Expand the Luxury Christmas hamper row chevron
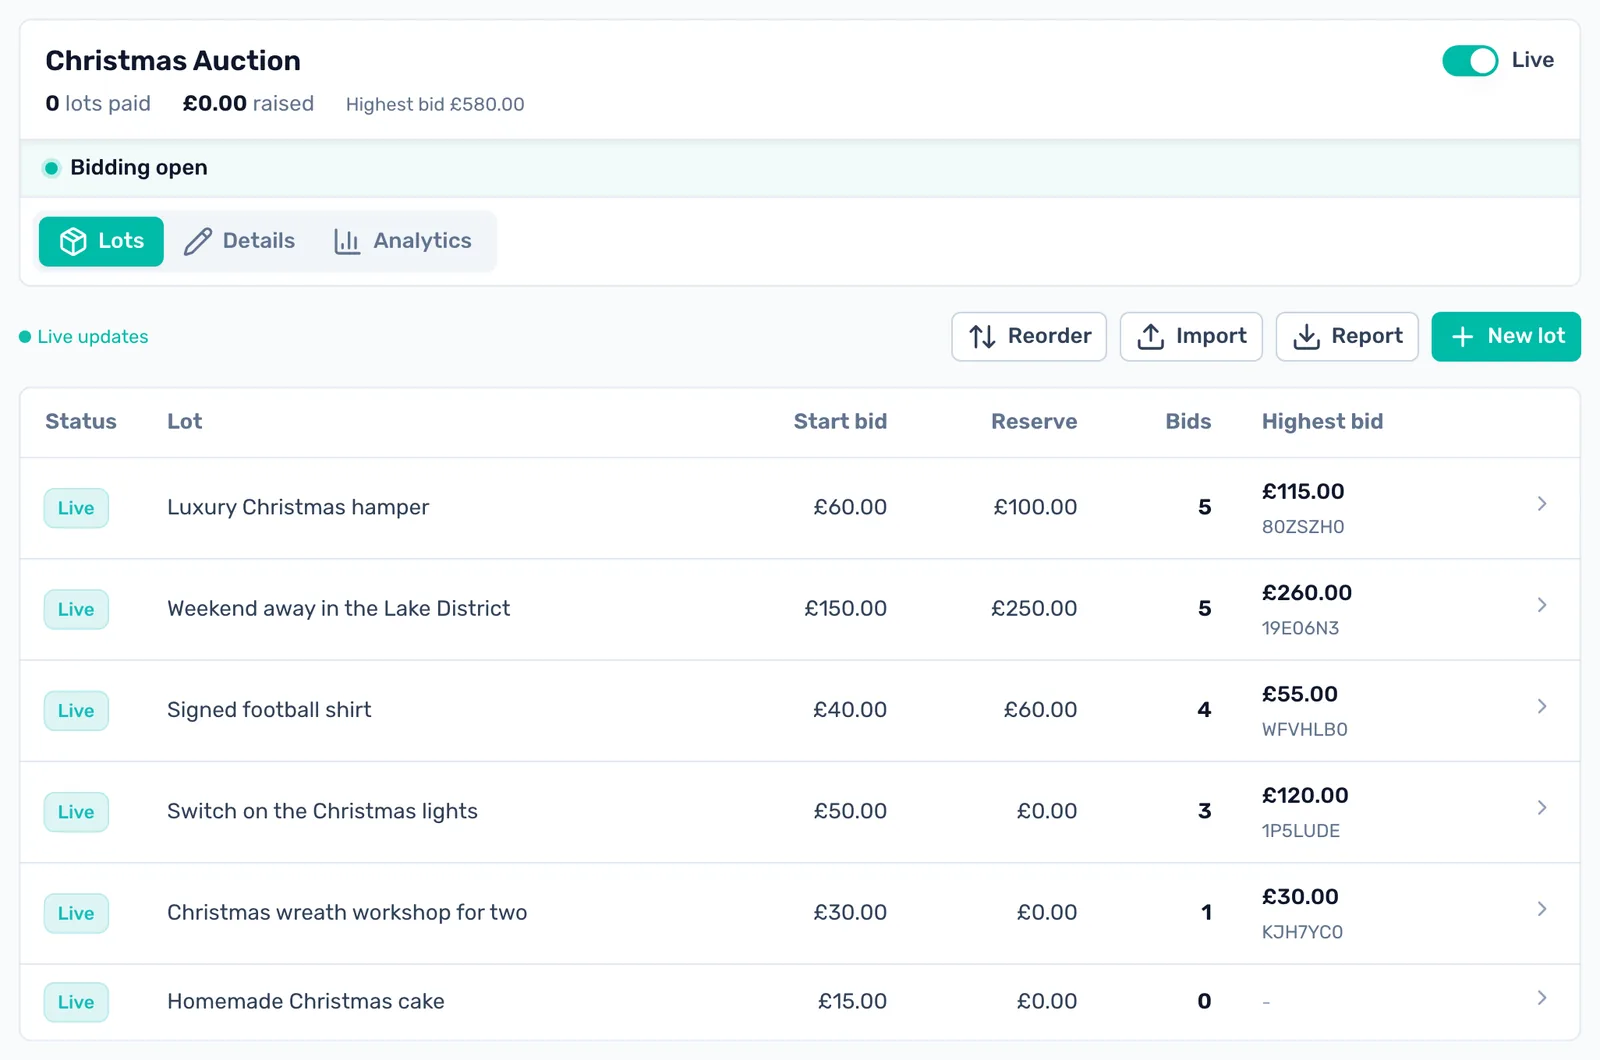Viewport: 1600px width, 1060px height. tap(1542, 504)
